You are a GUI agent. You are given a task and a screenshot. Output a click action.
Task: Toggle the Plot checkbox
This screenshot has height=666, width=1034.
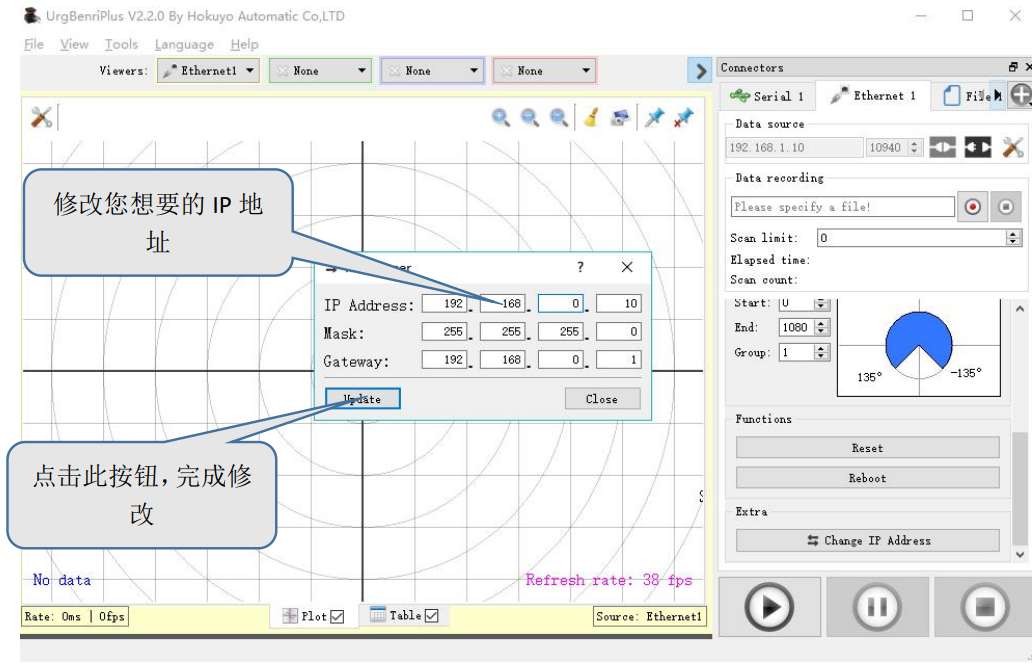pyautogui.click(x=337, y=617)
